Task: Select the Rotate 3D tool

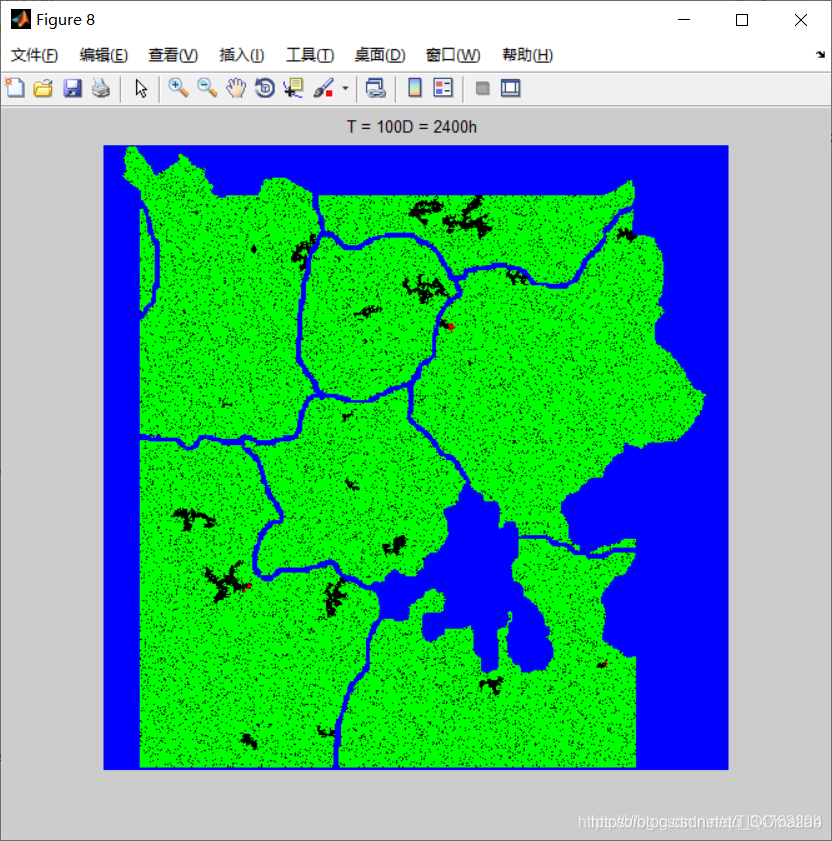Action: 265,88
